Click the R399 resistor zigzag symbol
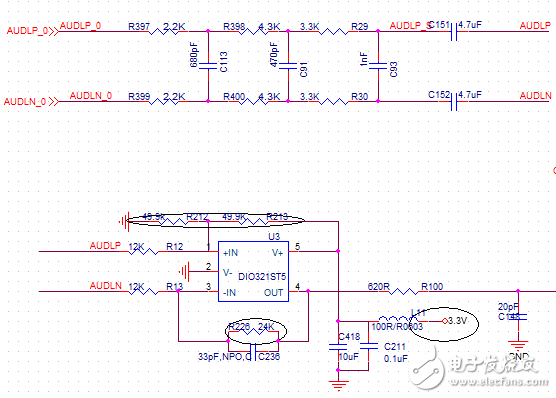 click(163, 102)
